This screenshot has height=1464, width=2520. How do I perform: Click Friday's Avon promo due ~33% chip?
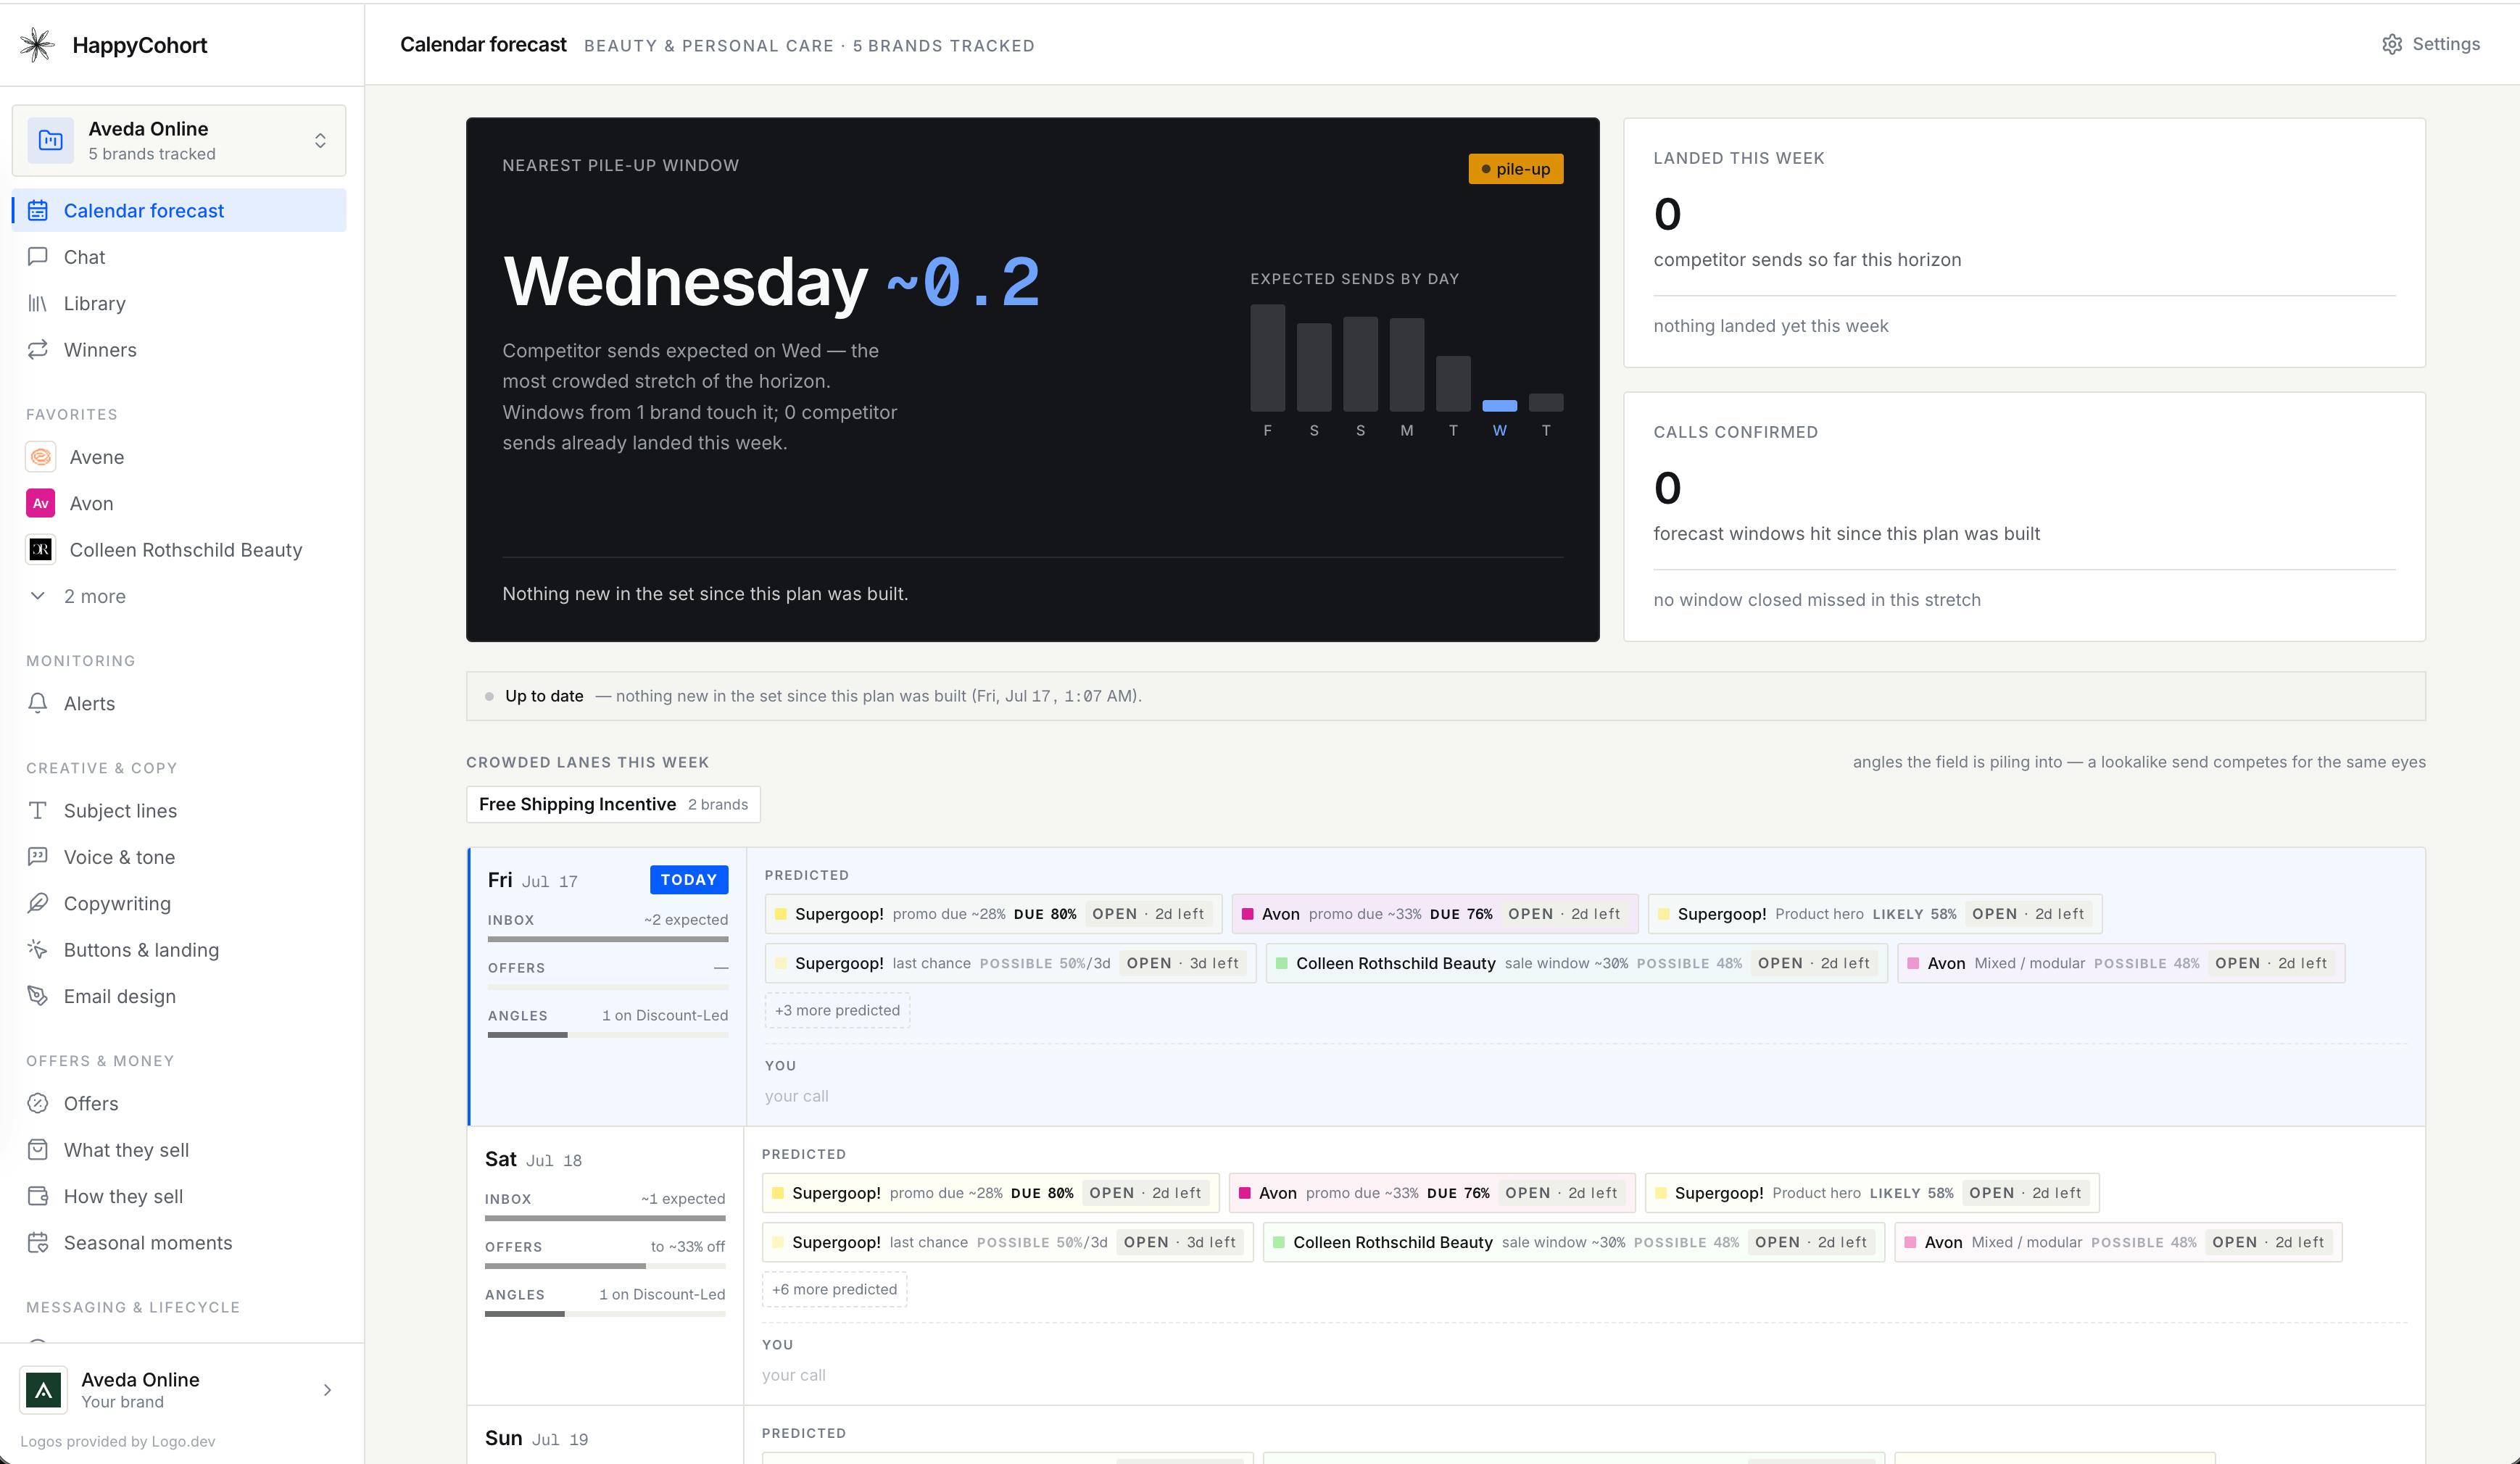click(1435, 914)
